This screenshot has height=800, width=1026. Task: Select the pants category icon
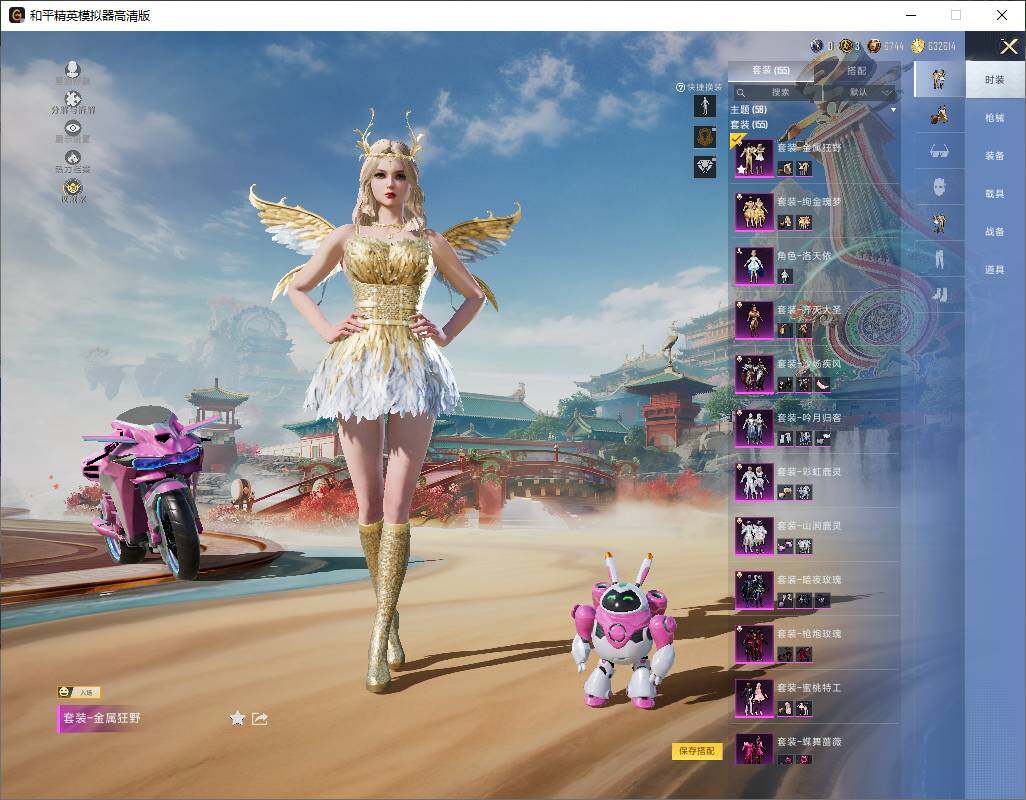pyautogui.click(x=939, y=259)
